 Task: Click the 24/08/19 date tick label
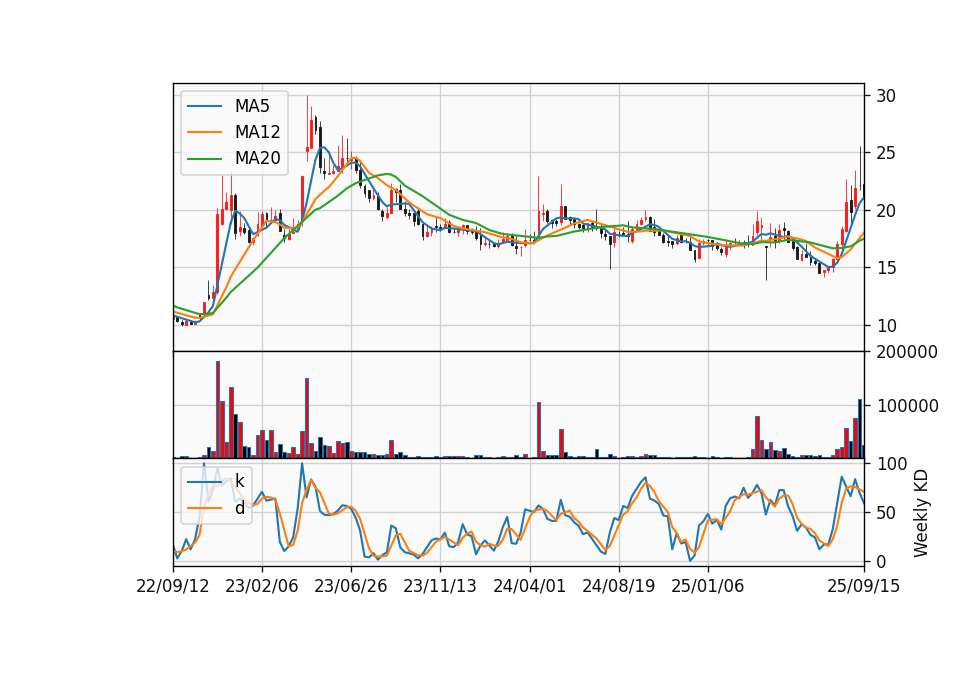pos(618,586)
